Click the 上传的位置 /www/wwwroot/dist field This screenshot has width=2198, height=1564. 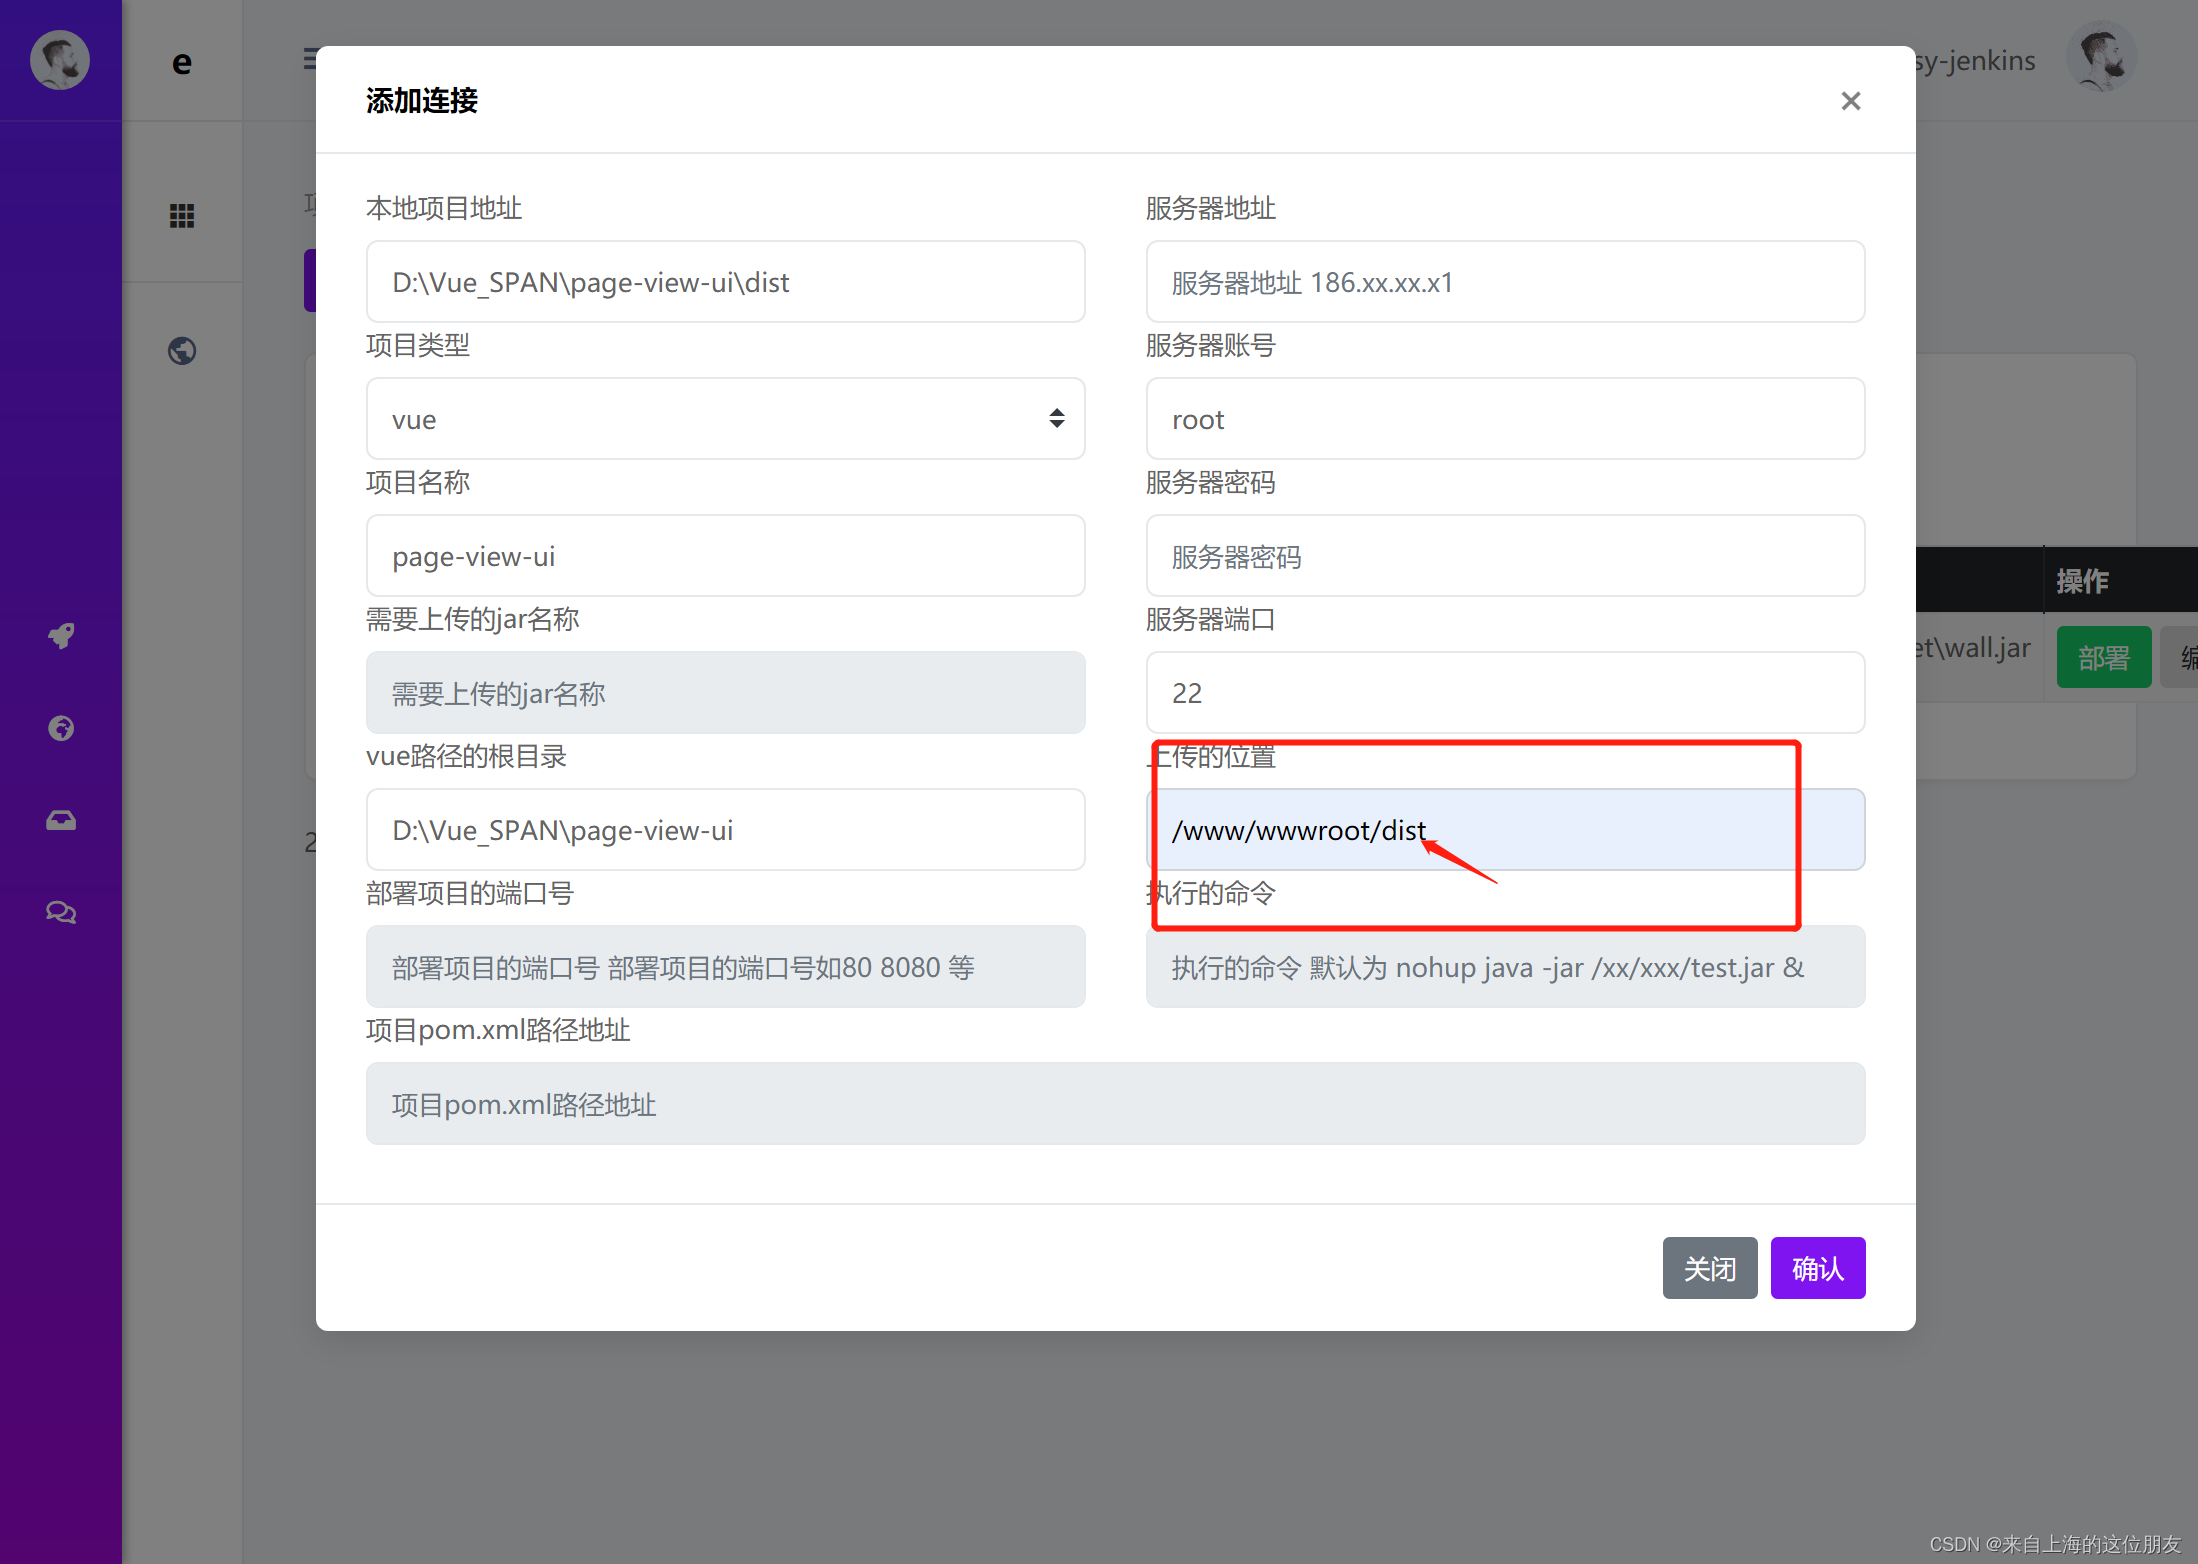(x=1505, y=830)
